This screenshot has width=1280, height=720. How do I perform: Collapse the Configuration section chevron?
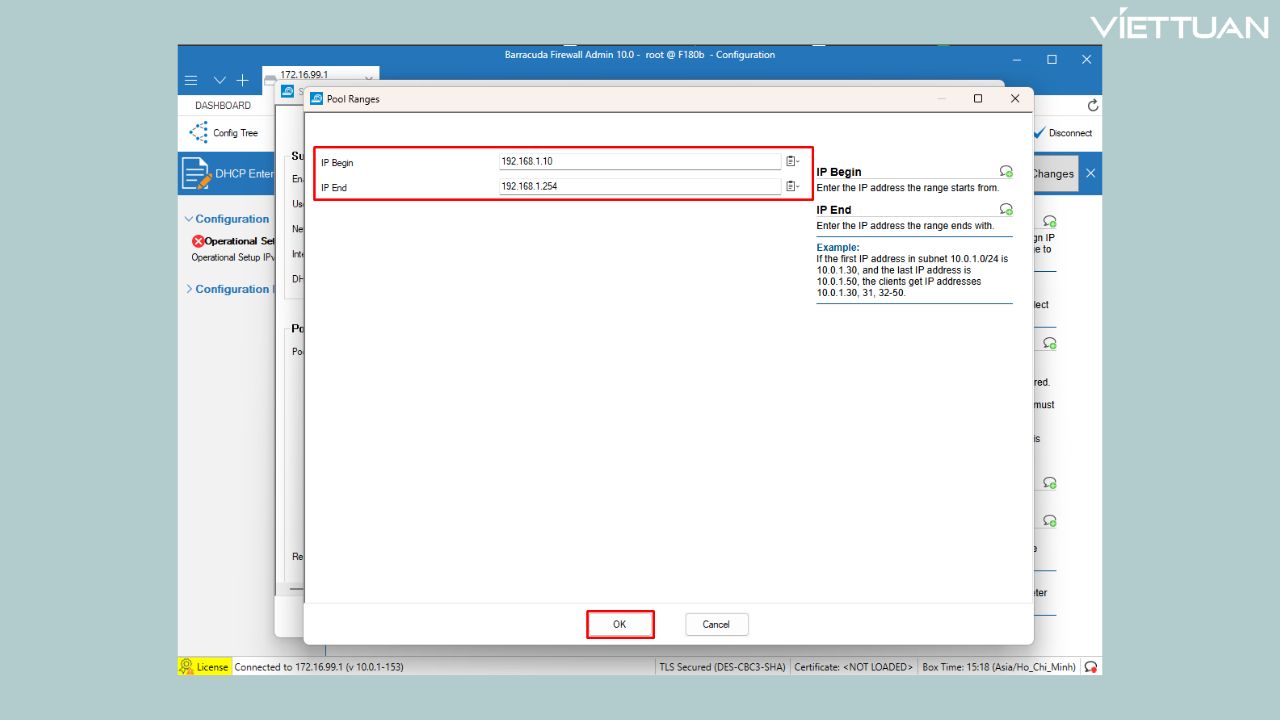pyautogui.click(x=188, y=219)
